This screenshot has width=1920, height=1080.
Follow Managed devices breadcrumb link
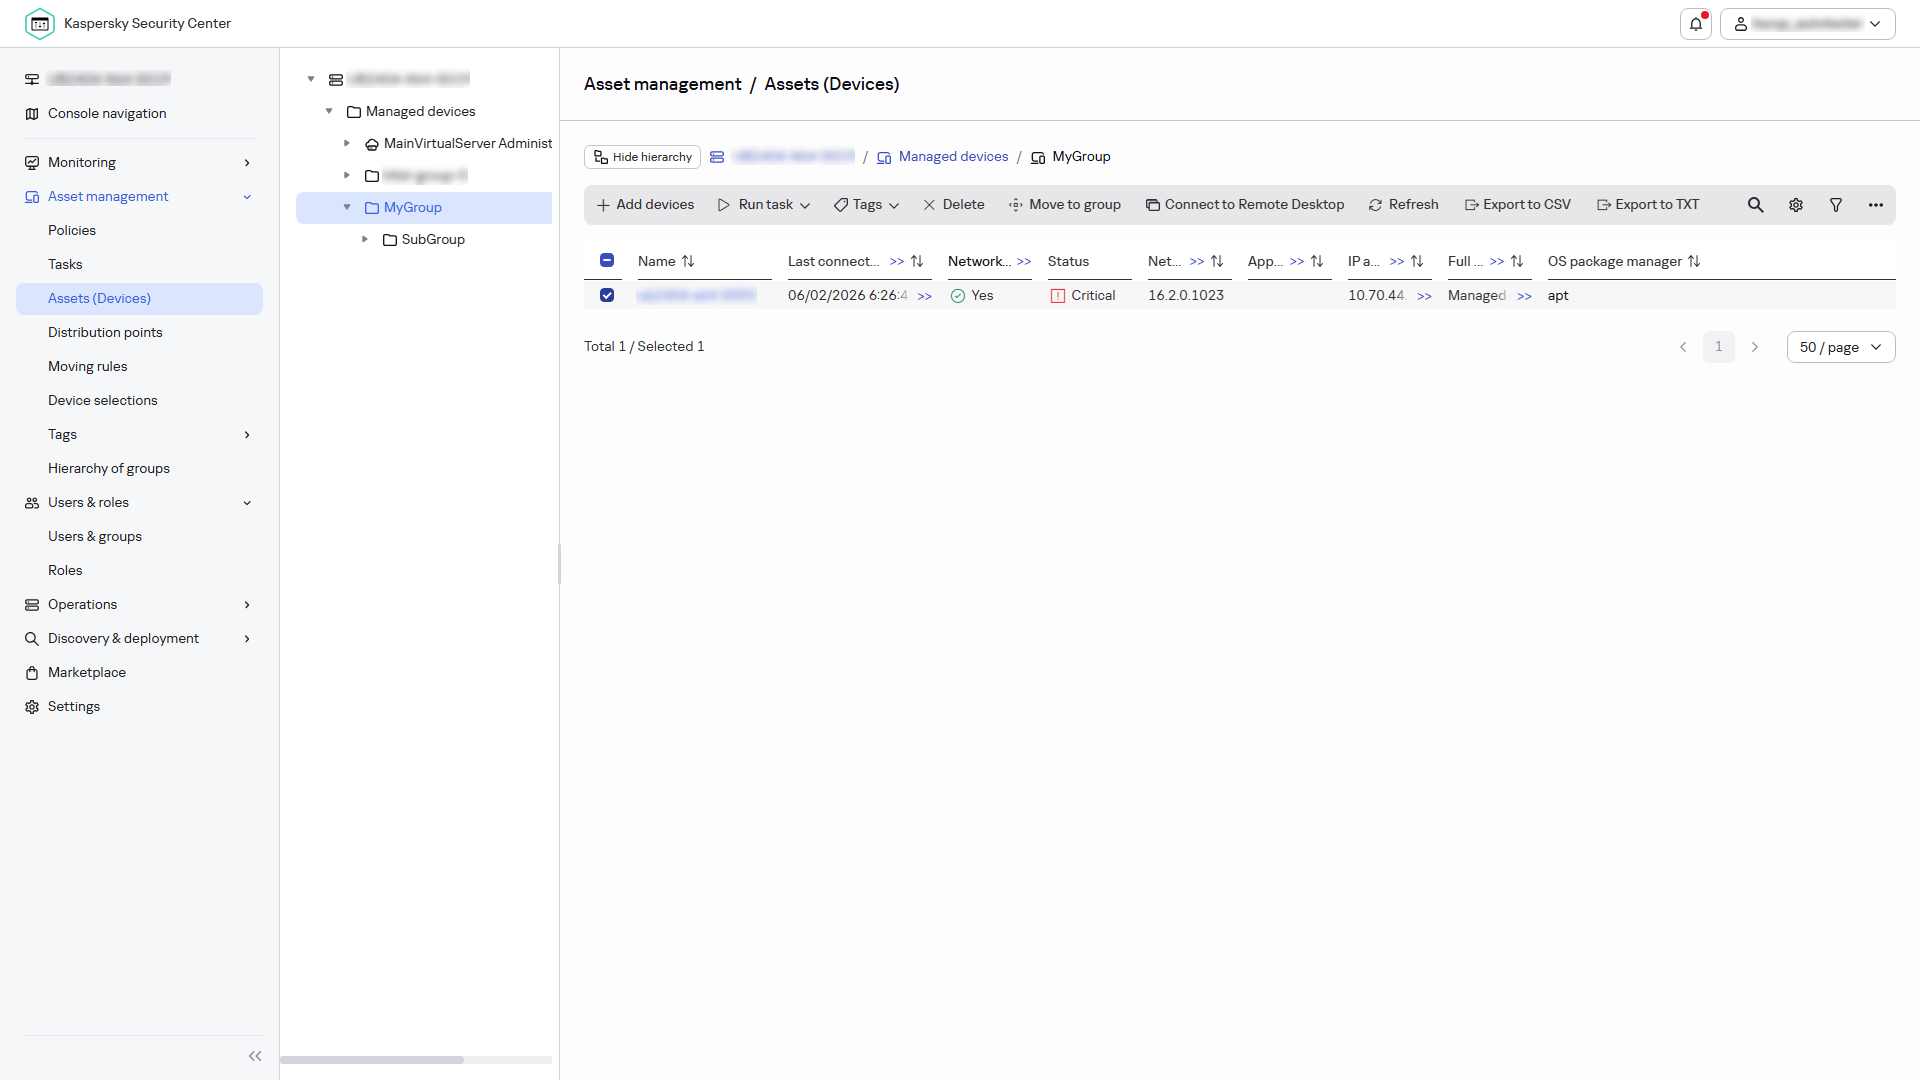tap(953, 157)
